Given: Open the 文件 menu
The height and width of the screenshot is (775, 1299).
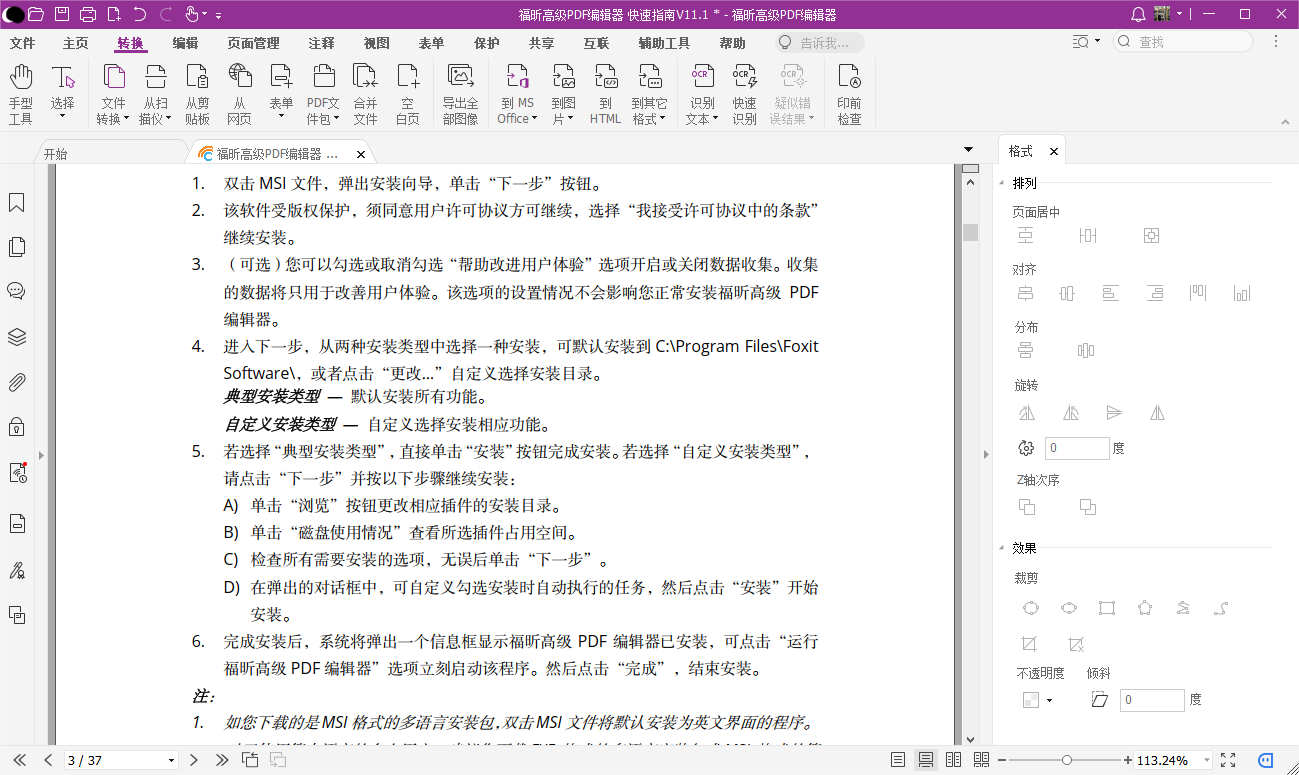Looking at the screenshot, I should pyautogui.click(x=22, y=43).
